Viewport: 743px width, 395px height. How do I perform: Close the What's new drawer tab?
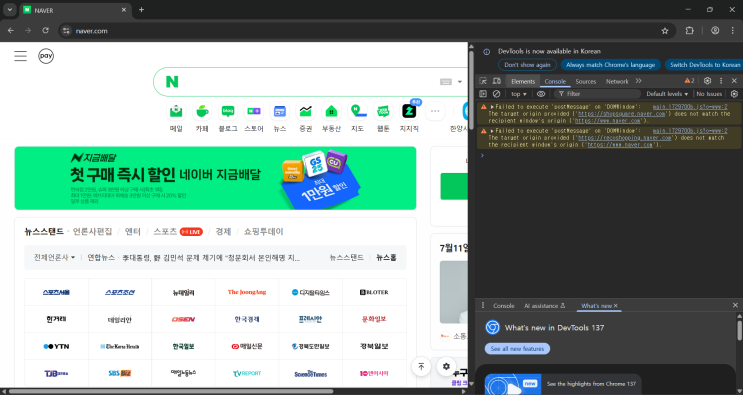point(616,306)
